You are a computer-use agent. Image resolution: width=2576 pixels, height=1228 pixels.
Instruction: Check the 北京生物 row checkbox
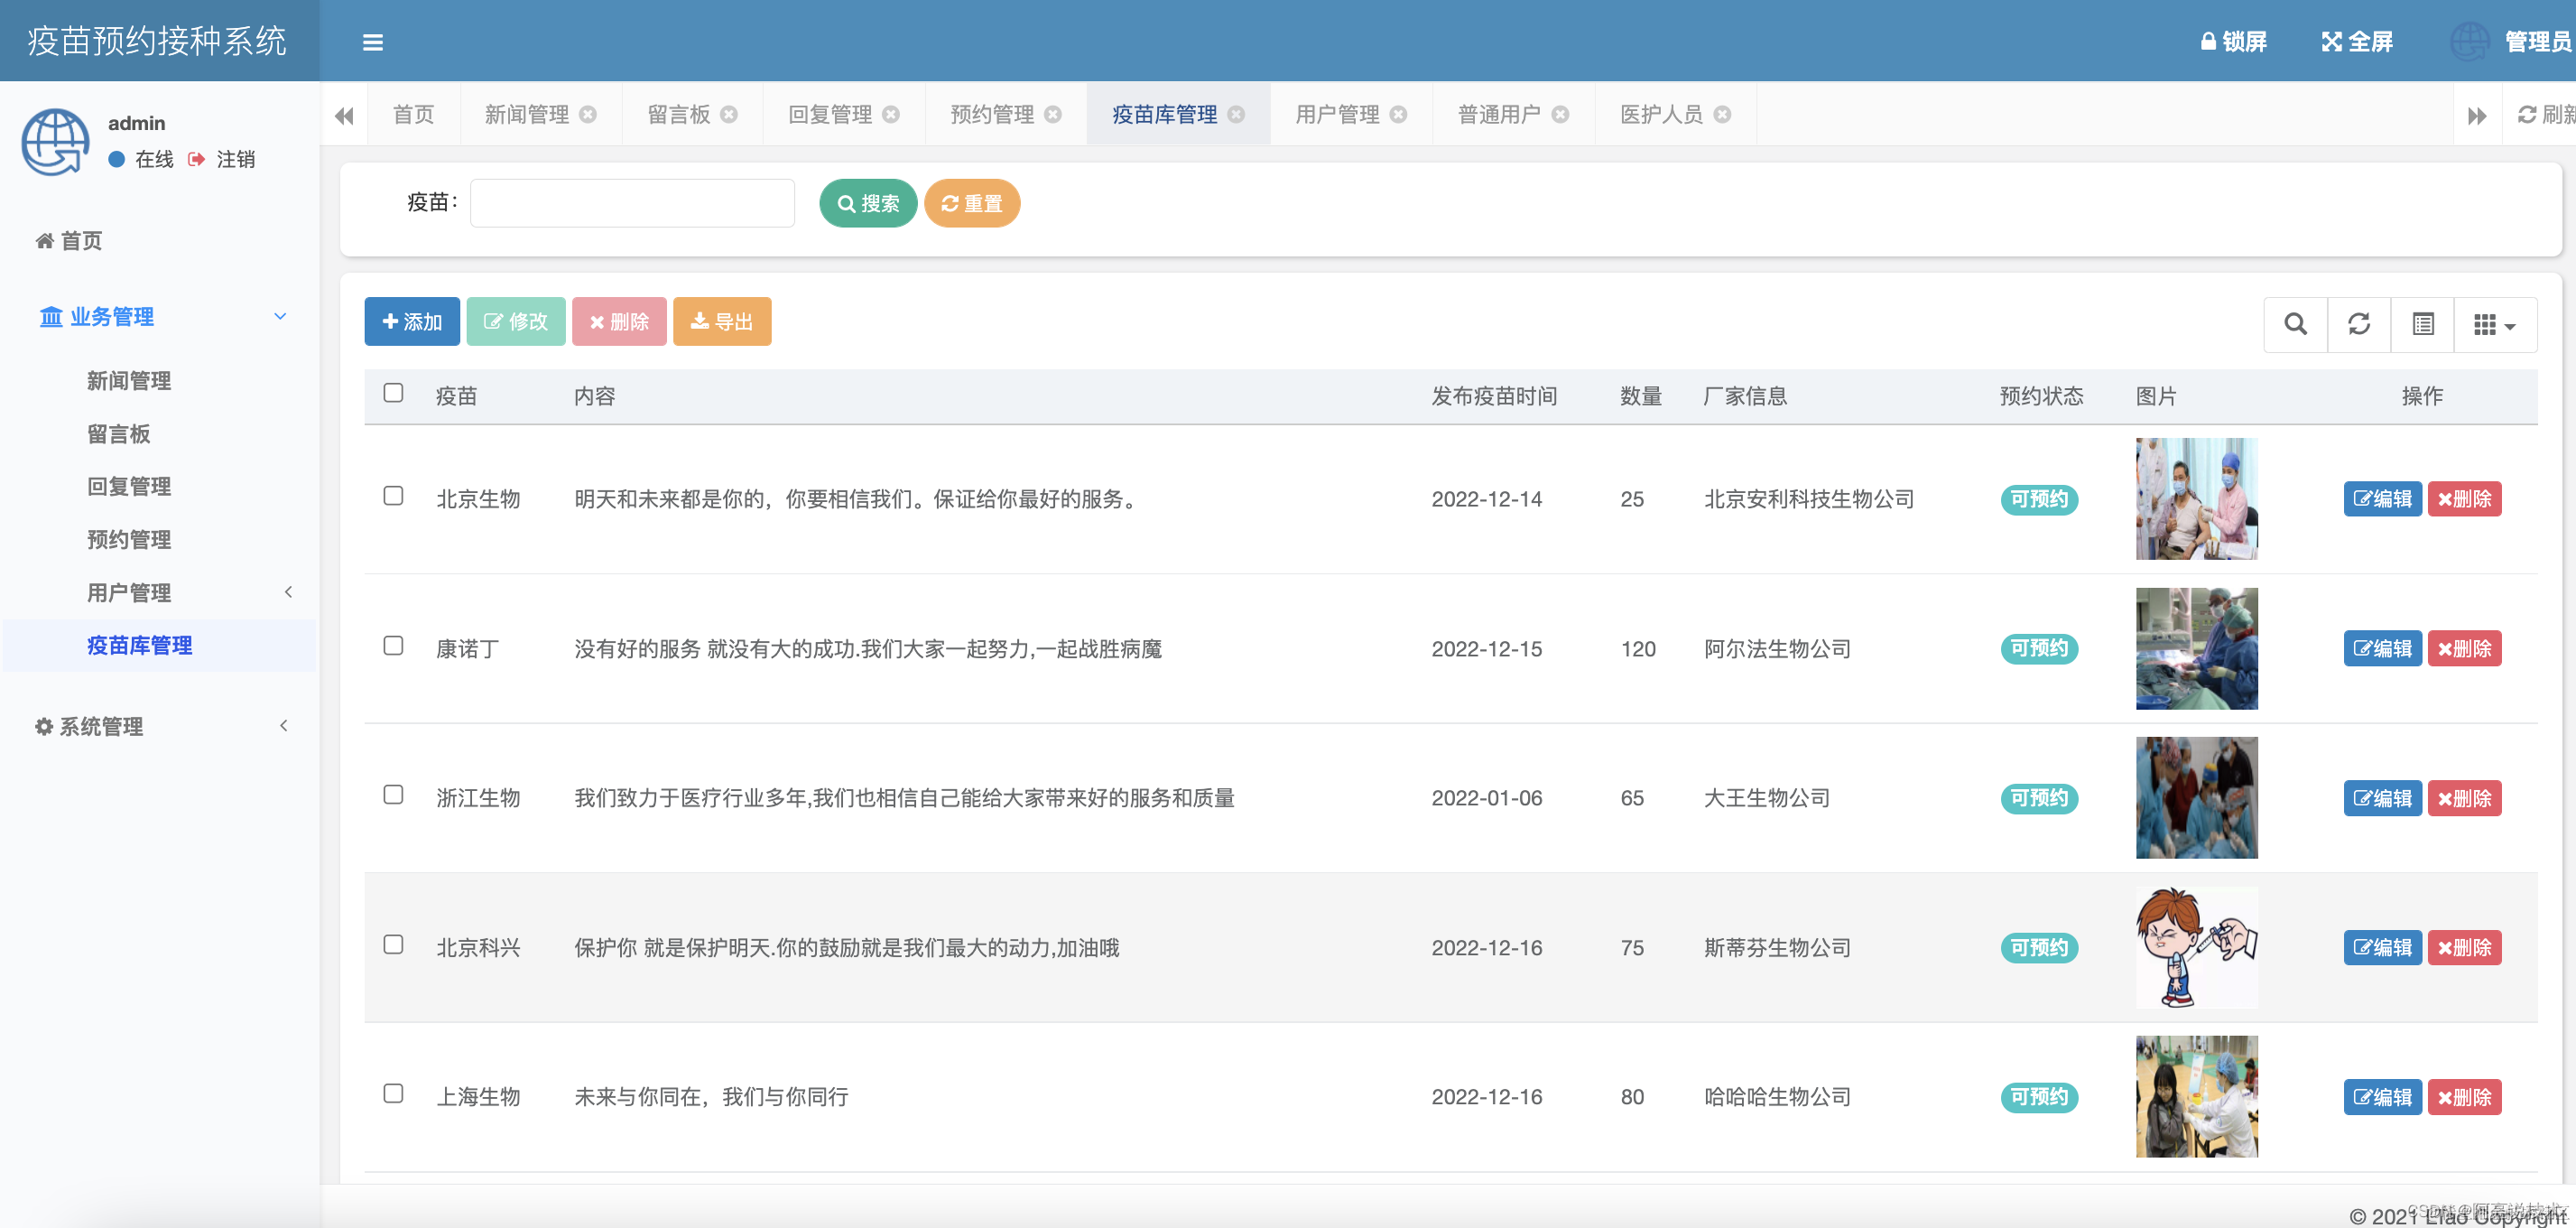tap(393, 496)
